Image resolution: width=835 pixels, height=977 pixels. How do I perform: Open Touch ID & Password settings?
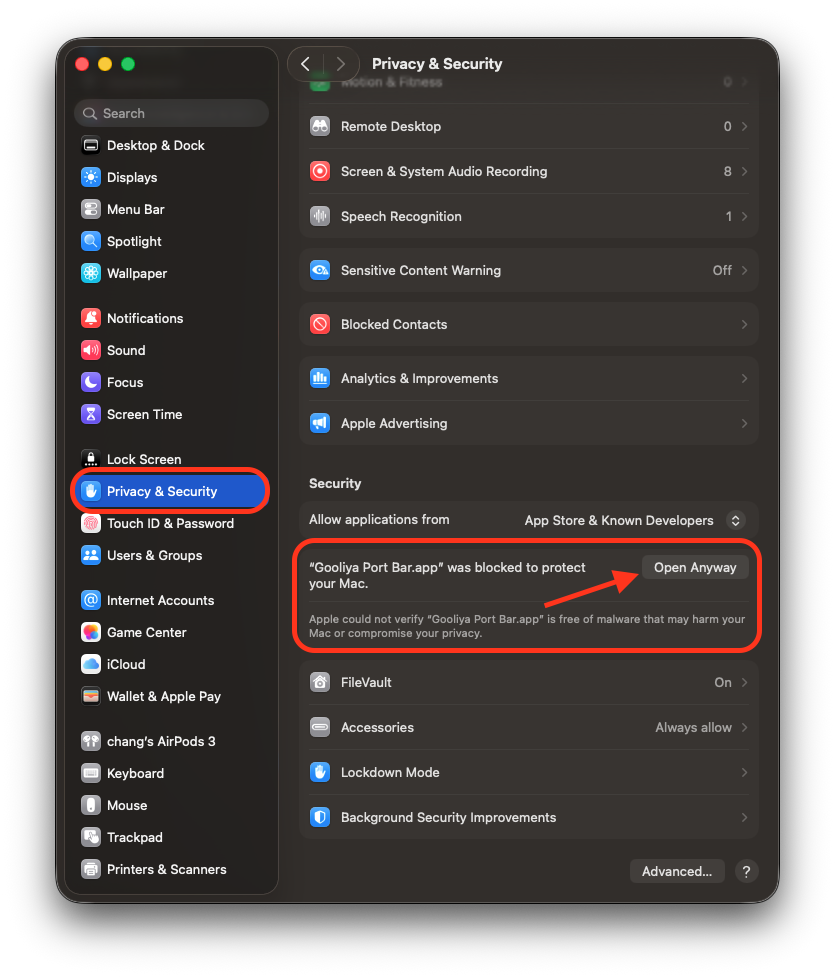point(171,523)
